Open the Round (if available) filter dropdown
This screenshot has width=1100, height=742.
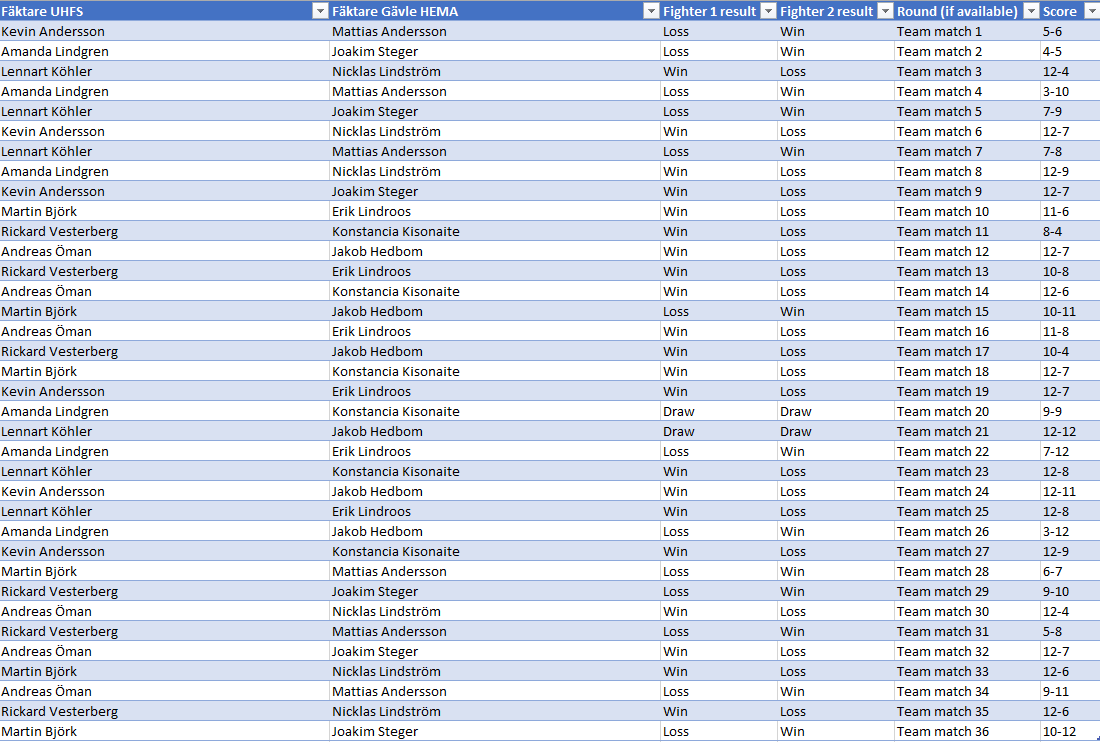click(1031, 11)
